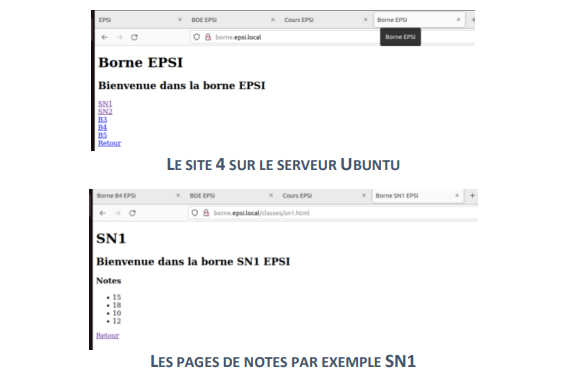Switch to the Borne B4 EPSI tab
Viewport: 580px width, 380px height.
[x=138, y=195]
